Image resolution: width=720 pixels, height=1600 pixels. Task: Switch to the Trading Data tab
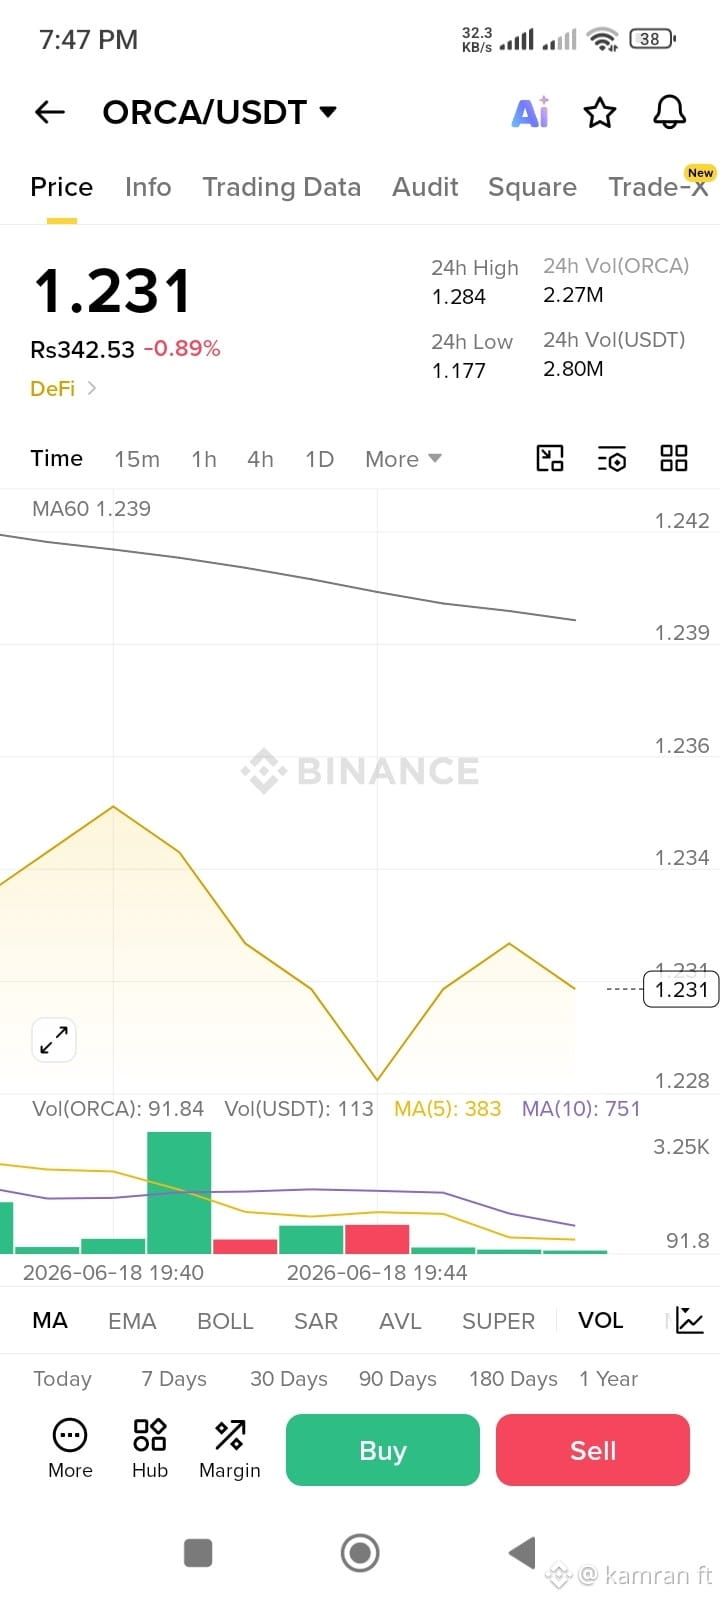(x=281, y=187)
